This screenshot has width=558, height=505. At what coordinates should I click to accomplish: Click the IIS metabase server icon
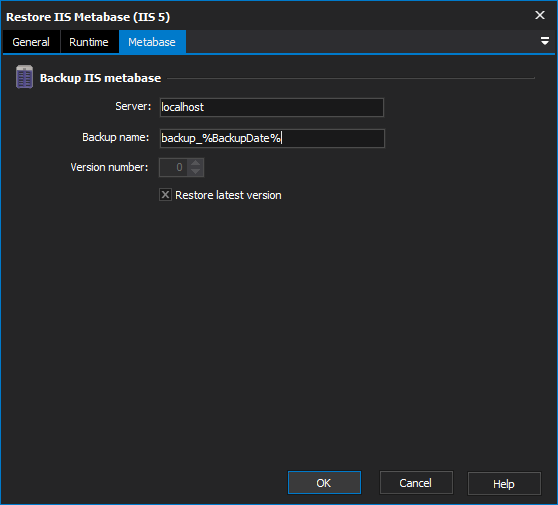[x=25, y=77]
